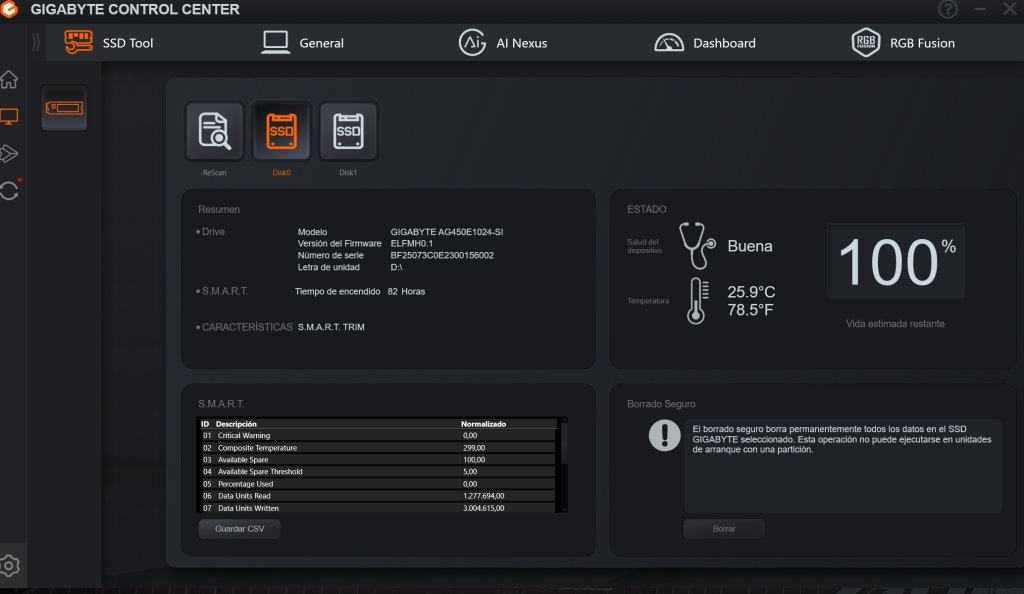The width and height of the screenshot is (1024, 594).
Task: Click the Buena health status text
Action: coord(750,246)
